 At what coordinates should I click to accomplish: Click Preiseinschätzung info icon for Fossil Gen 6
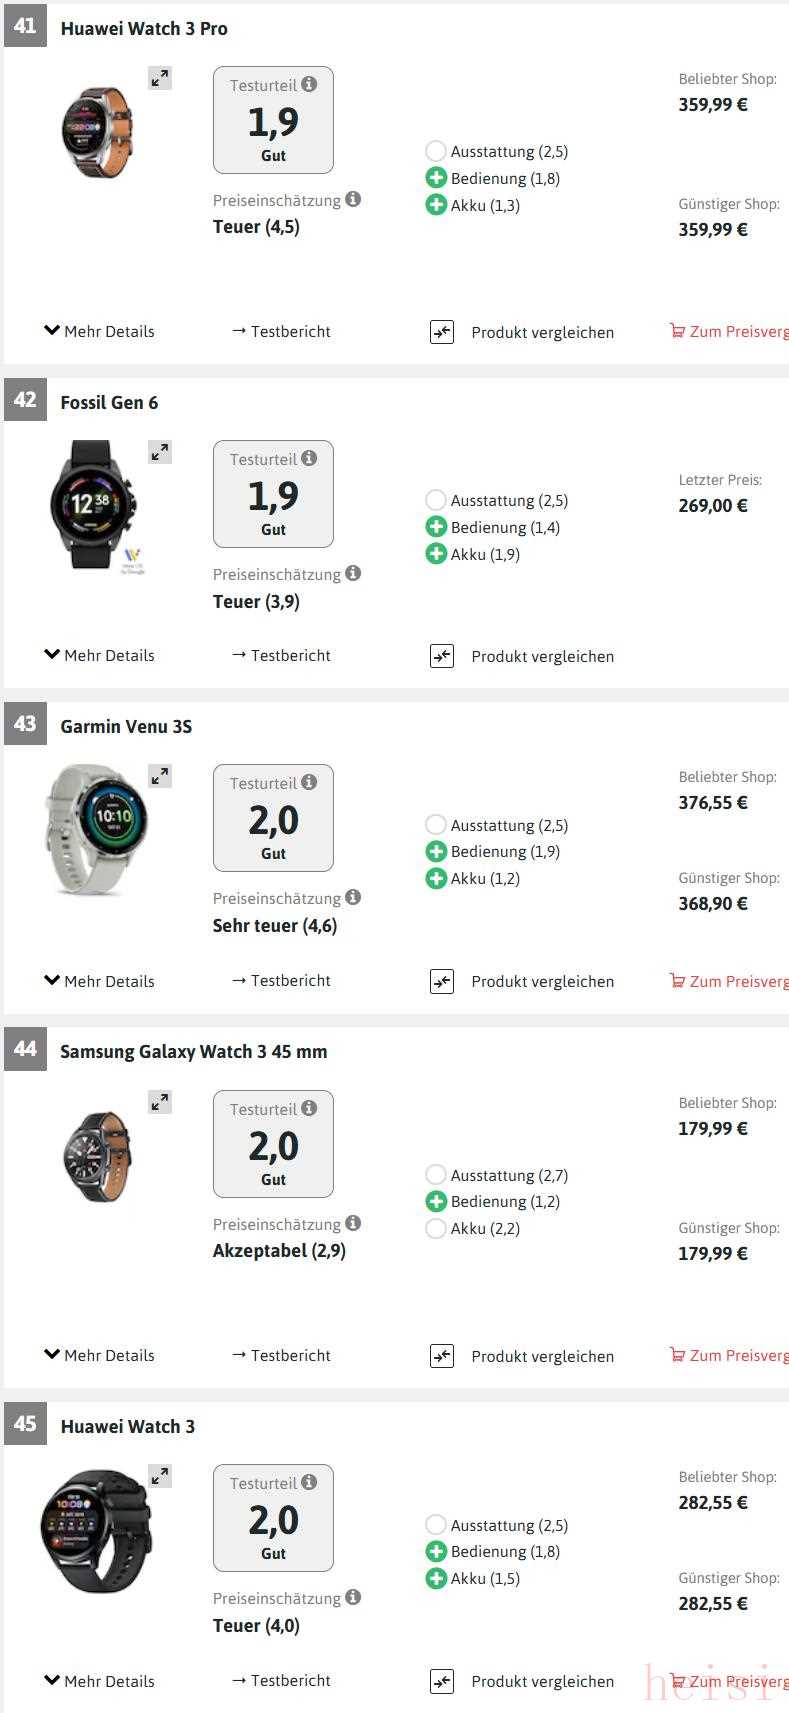(353, 574)
